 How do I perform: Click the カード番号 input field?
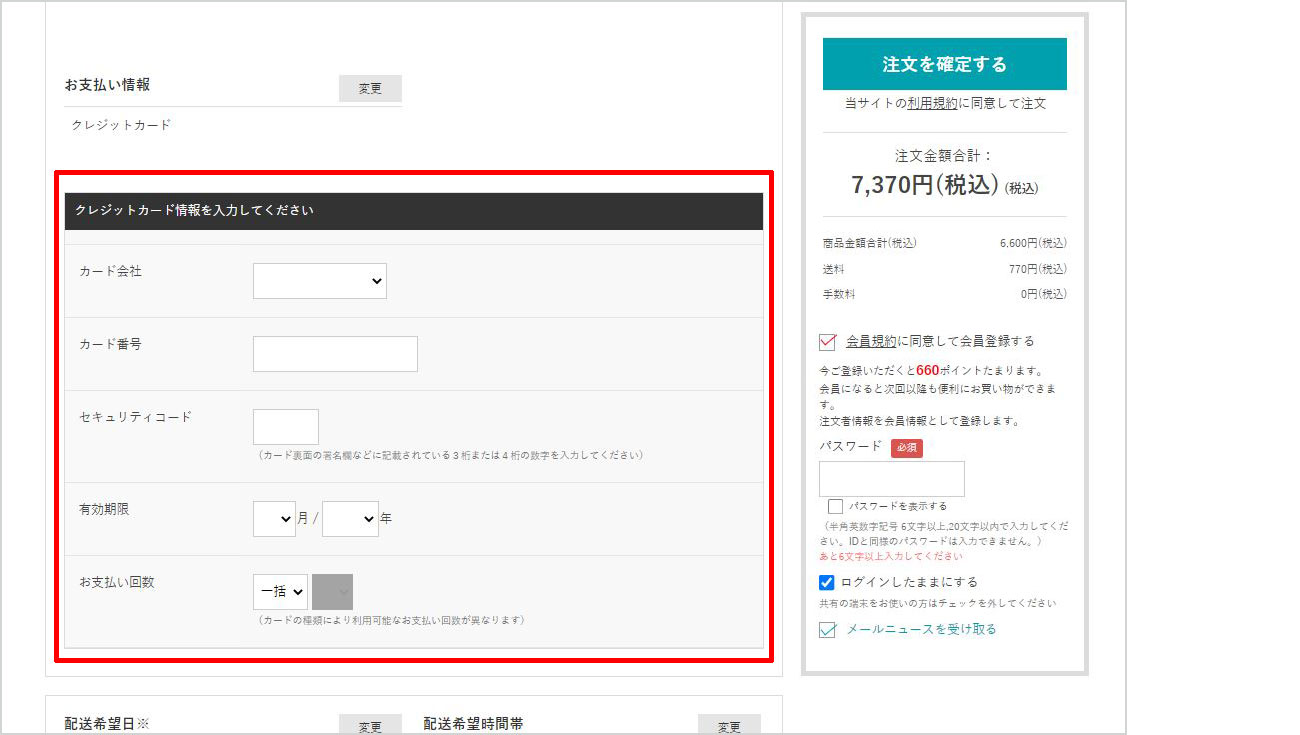(335, 354)
